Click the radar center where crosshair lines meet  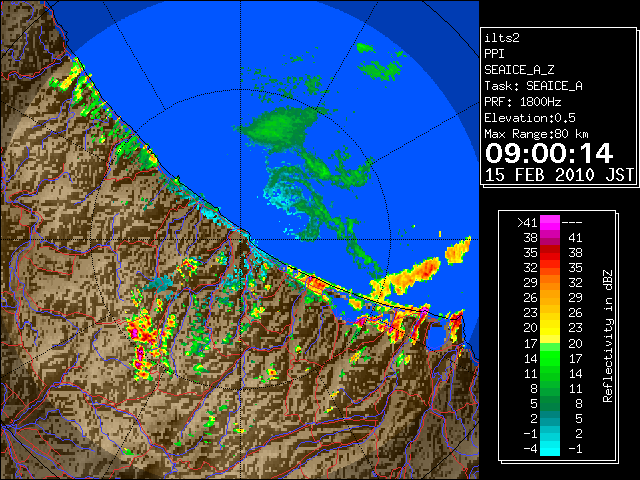pos(240,239)
